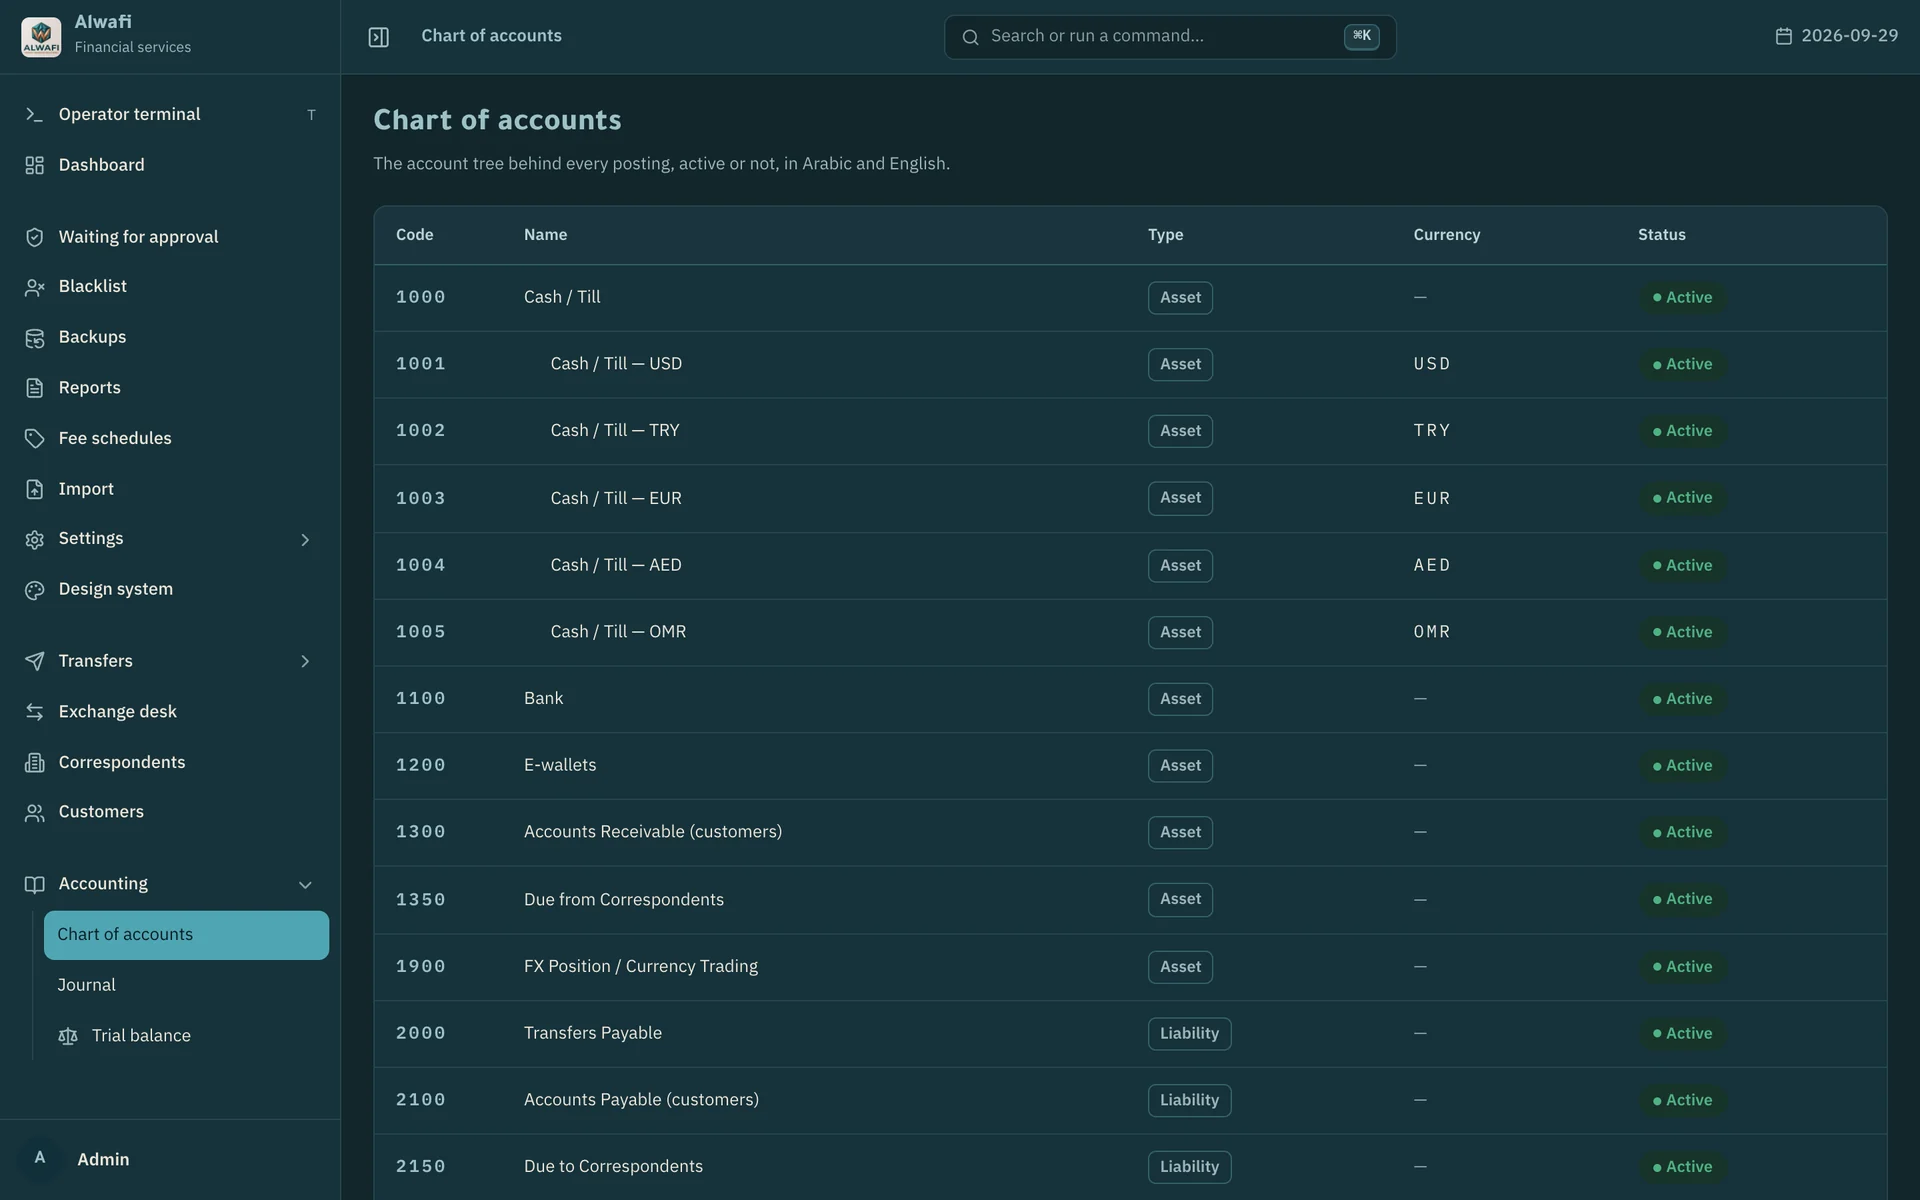Click FX Position / Currency Trading
The width and height of the screenshot is (1920, 1200).
[641, 967]
